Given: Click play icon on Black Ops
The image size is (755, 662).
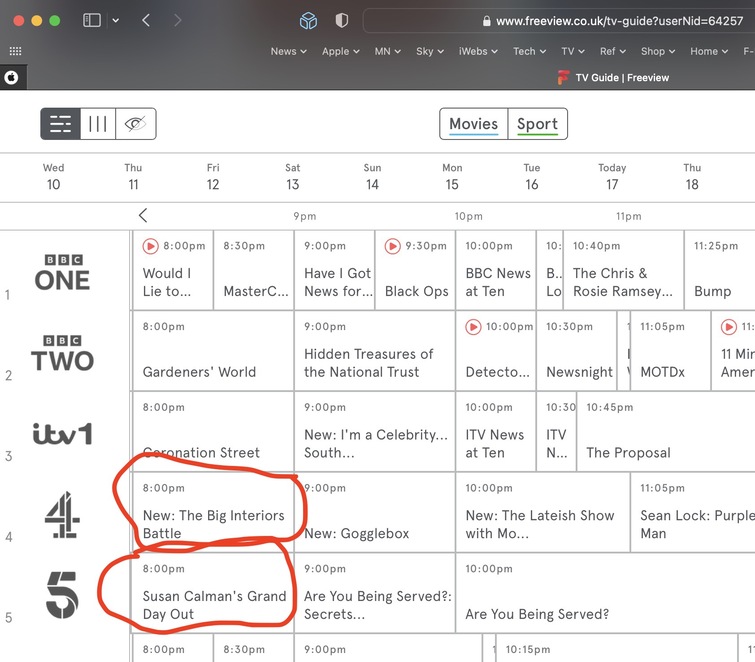Looking at the screenshot, I should click(392, 246).
